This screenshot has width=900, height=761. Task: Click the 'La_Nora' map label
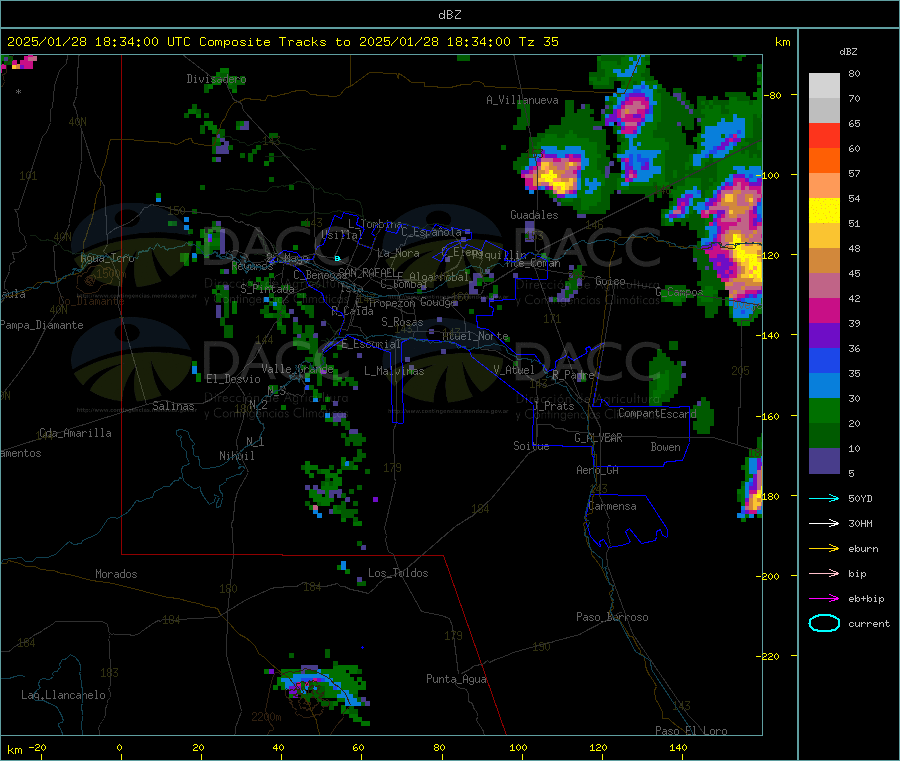click(x=398, y=253)
